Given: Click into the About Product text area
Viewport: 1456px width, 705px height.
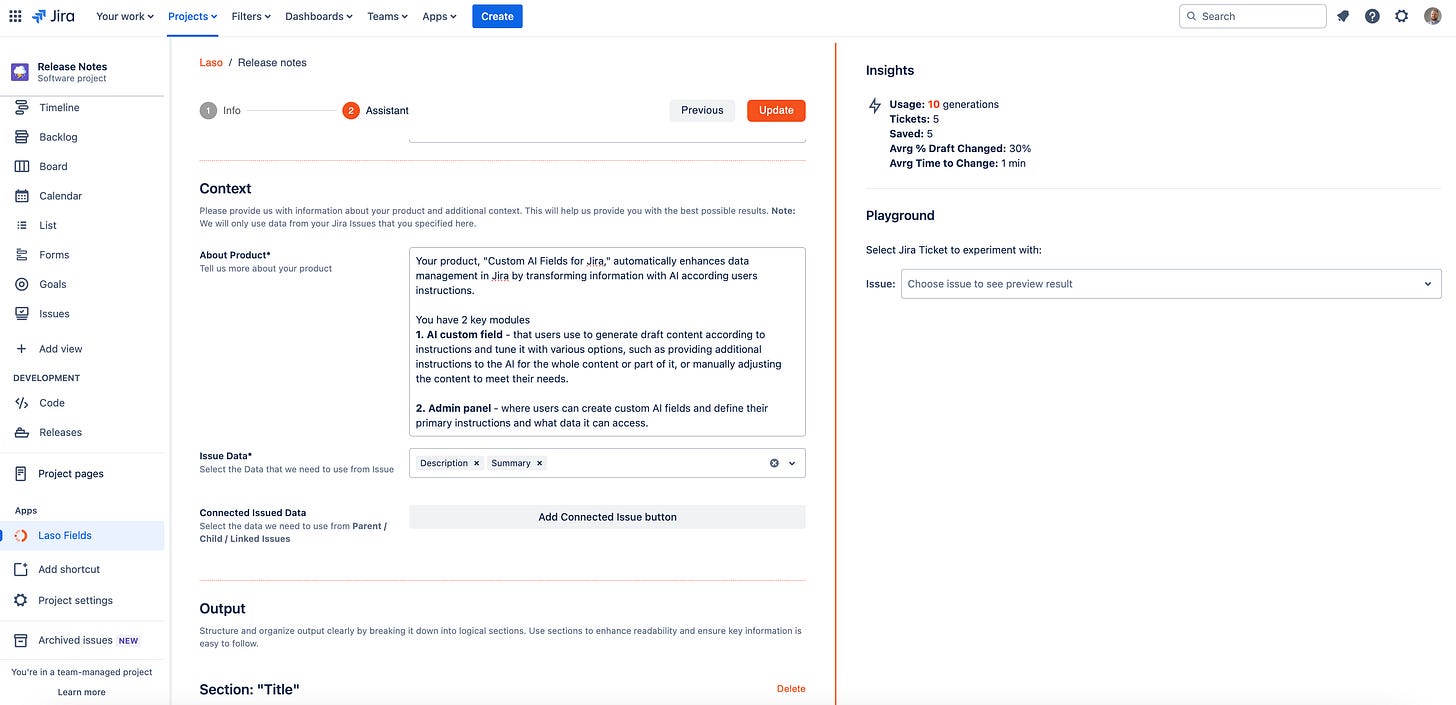Looking at the screenshot, I should coord(607,342).
